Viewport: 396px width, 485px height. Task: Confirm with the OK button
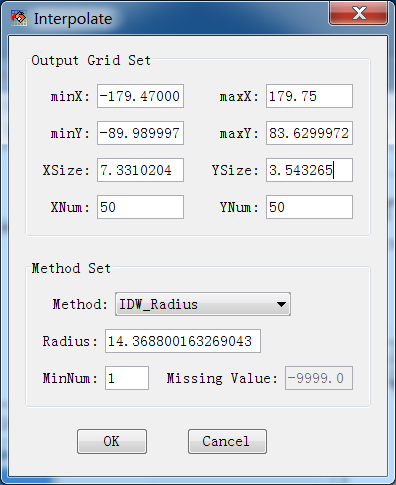click(x=112, y=441)
